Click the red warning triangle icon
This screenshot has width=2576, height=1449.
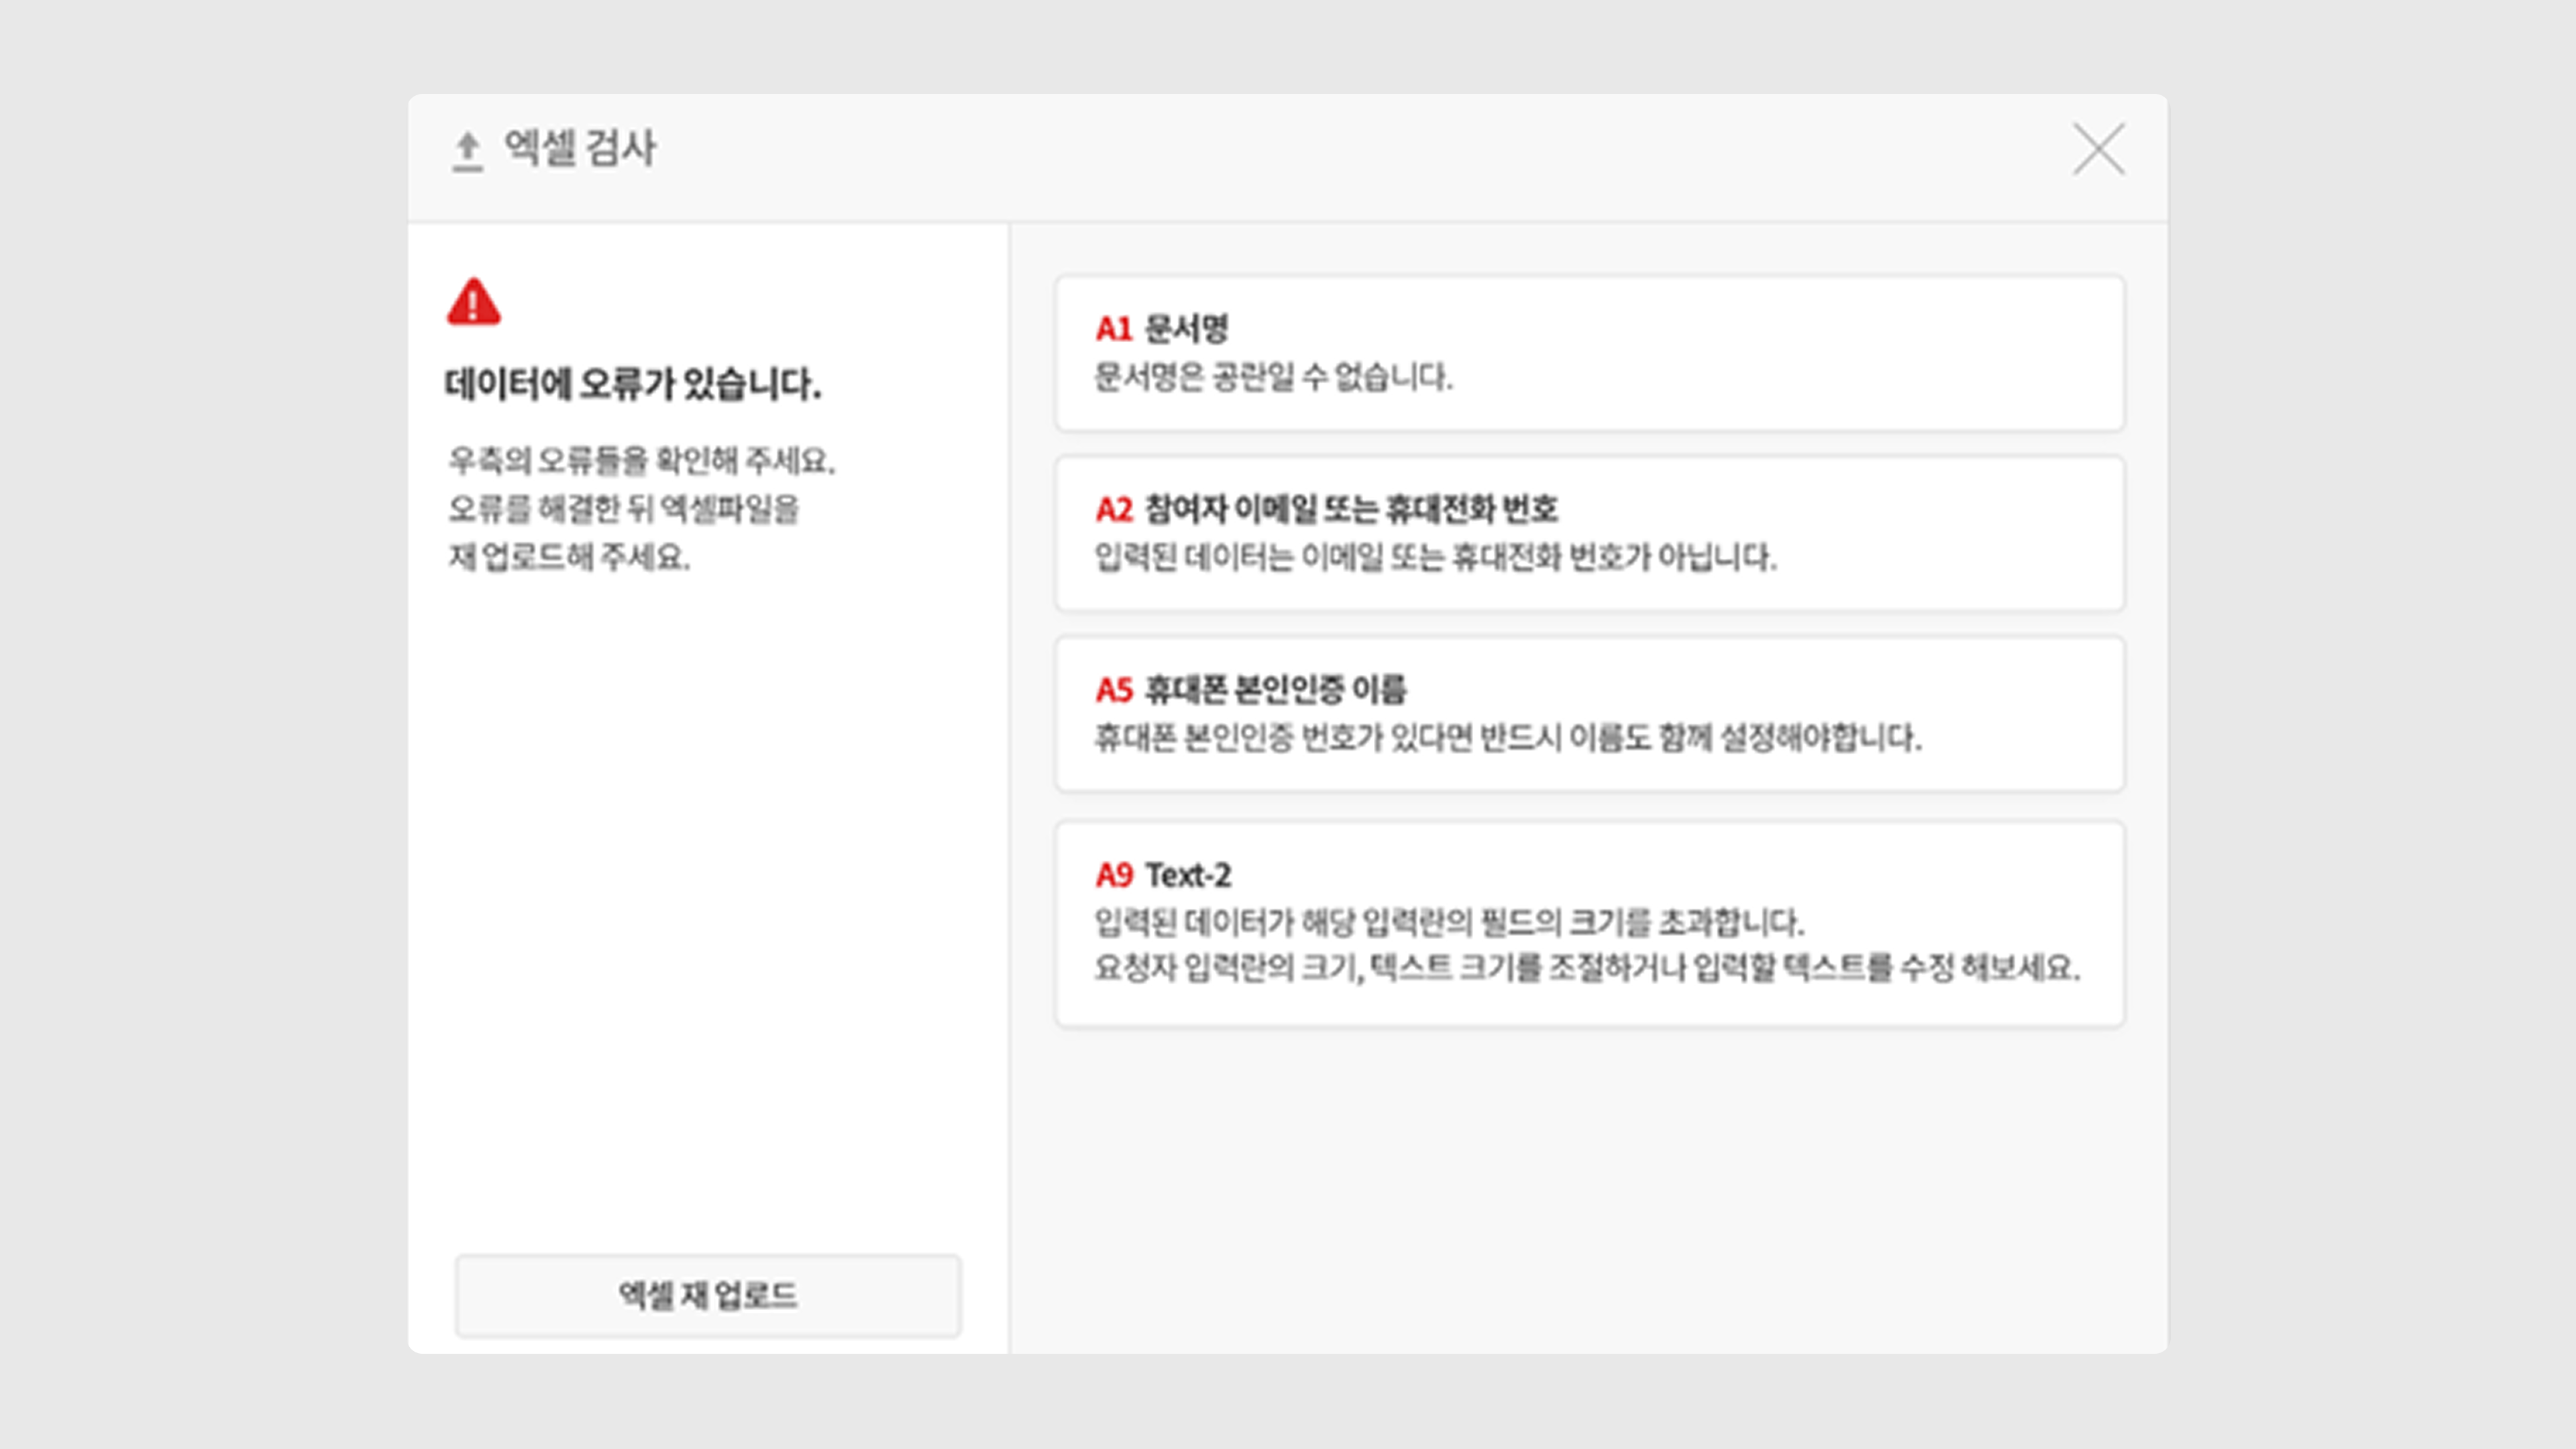click(473, 302)
